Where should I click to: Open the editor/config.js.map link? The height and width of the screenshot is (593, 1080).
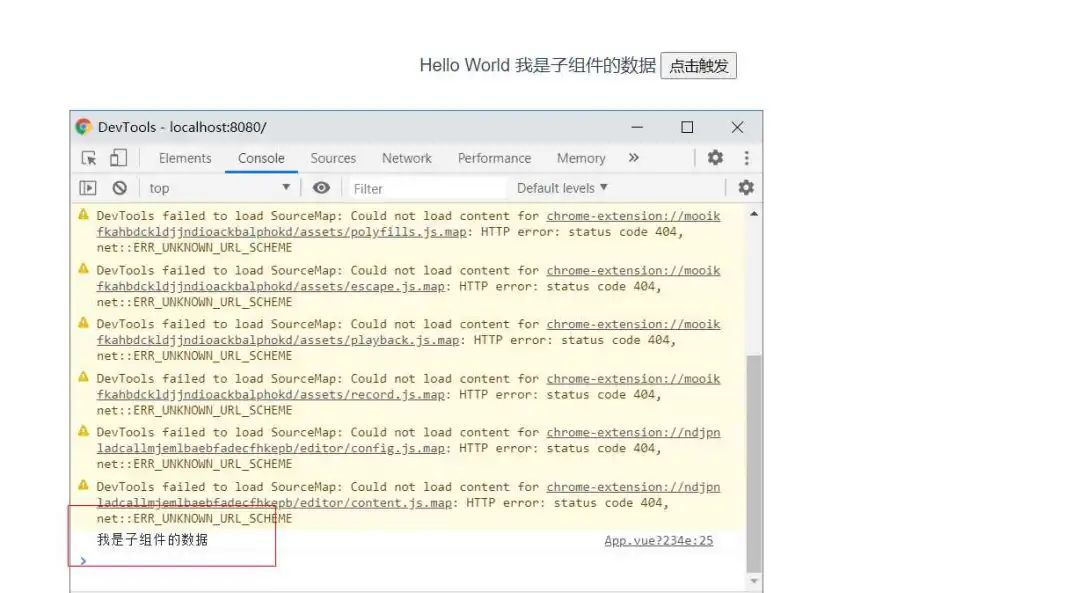(x=408, y=440)
